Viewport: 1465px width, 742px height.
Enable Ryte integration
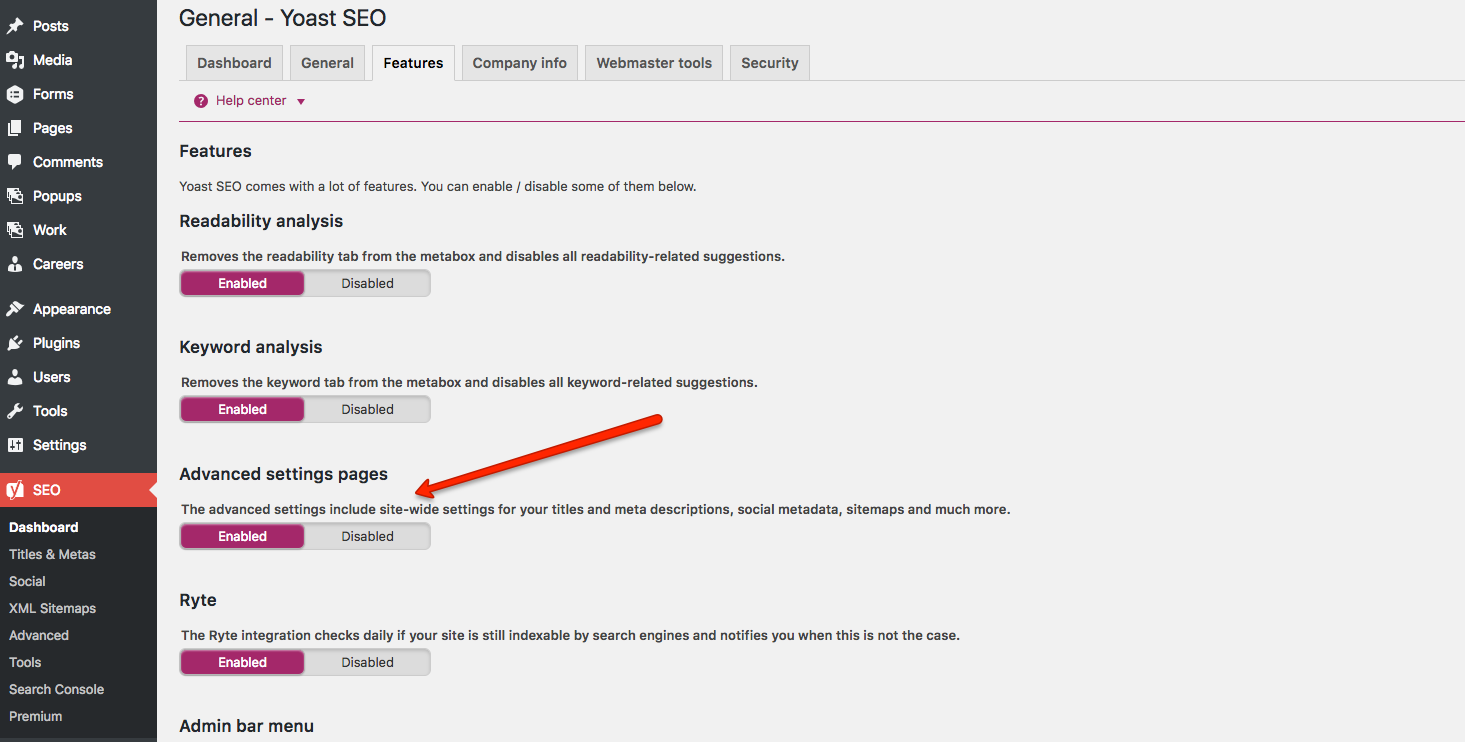(242, 662)
